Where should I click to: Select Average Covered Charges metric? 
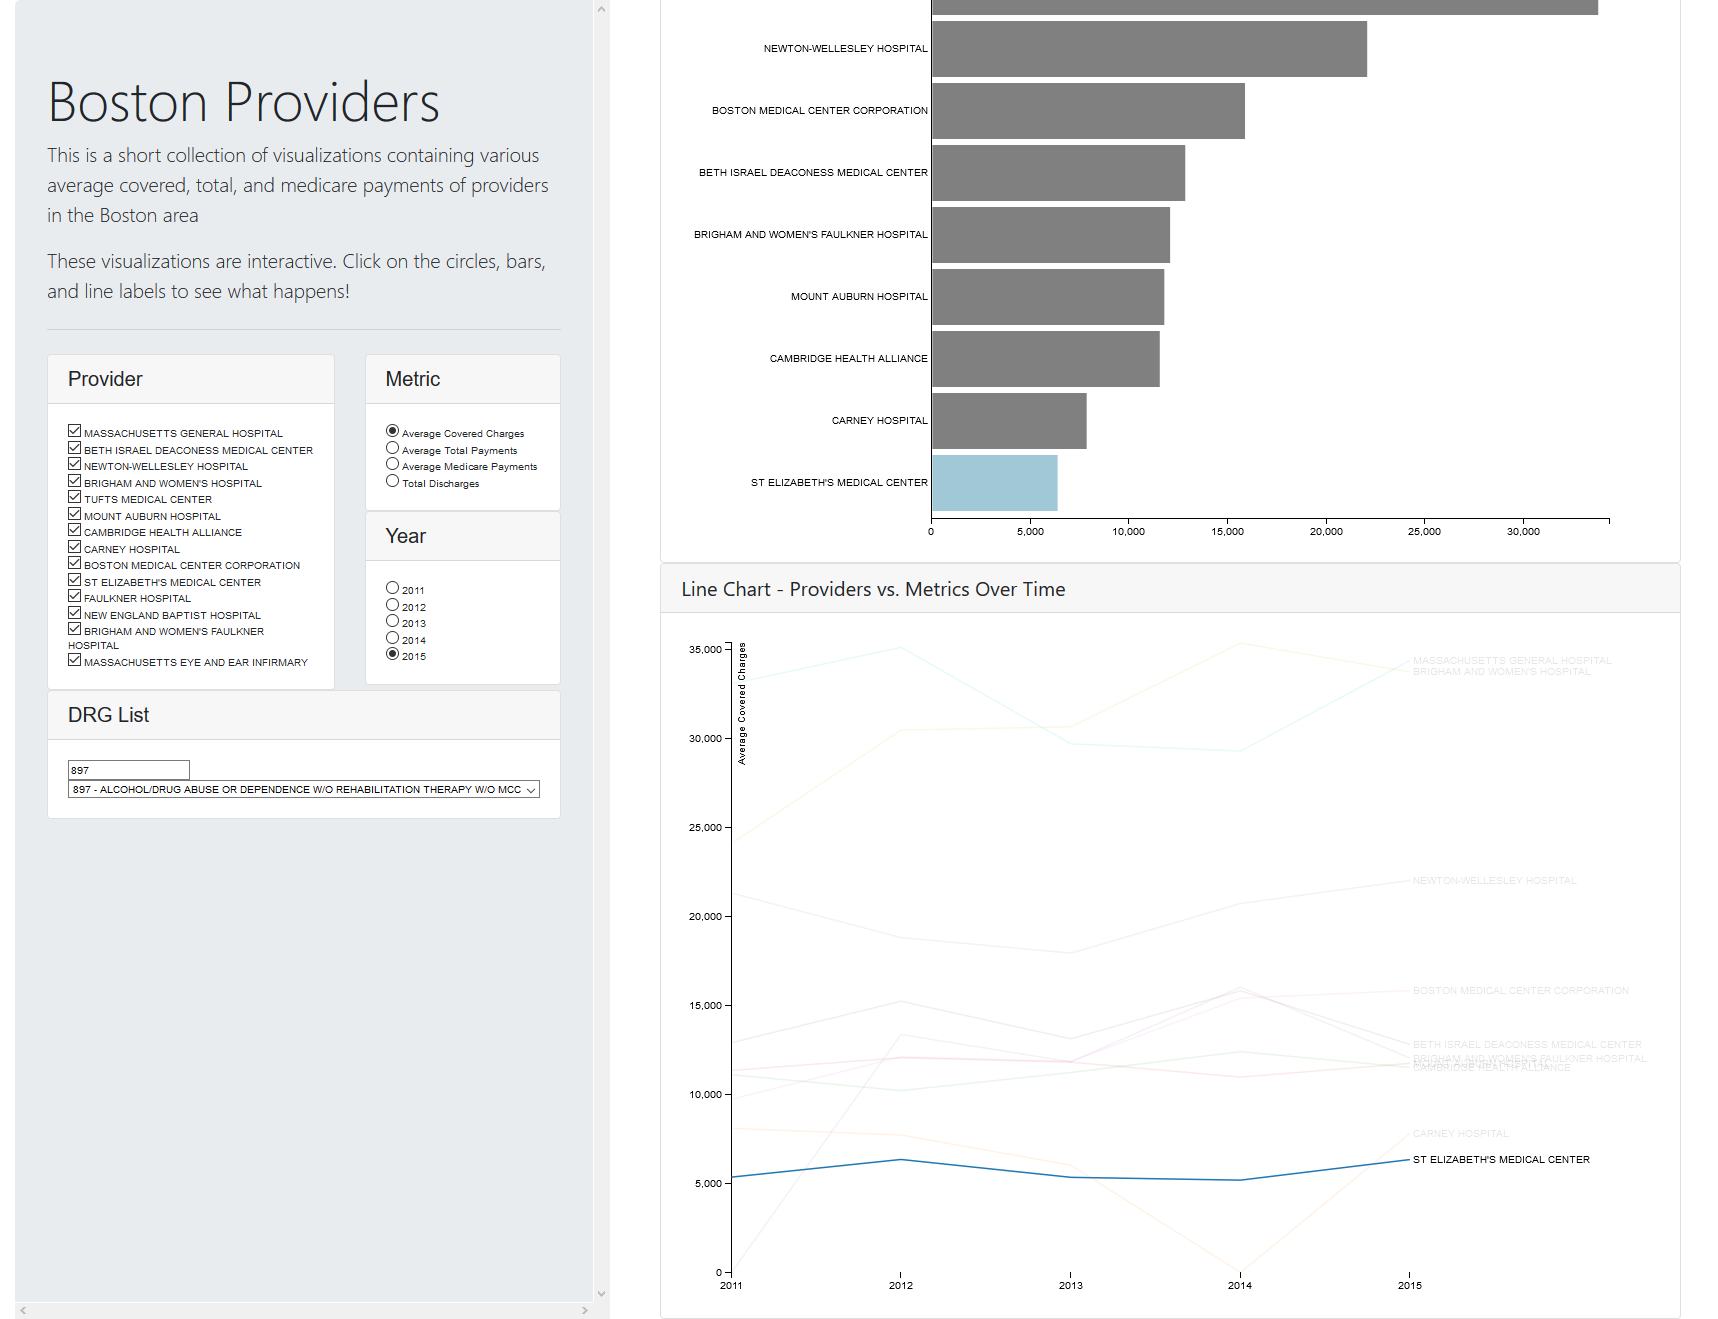(392, 431)
